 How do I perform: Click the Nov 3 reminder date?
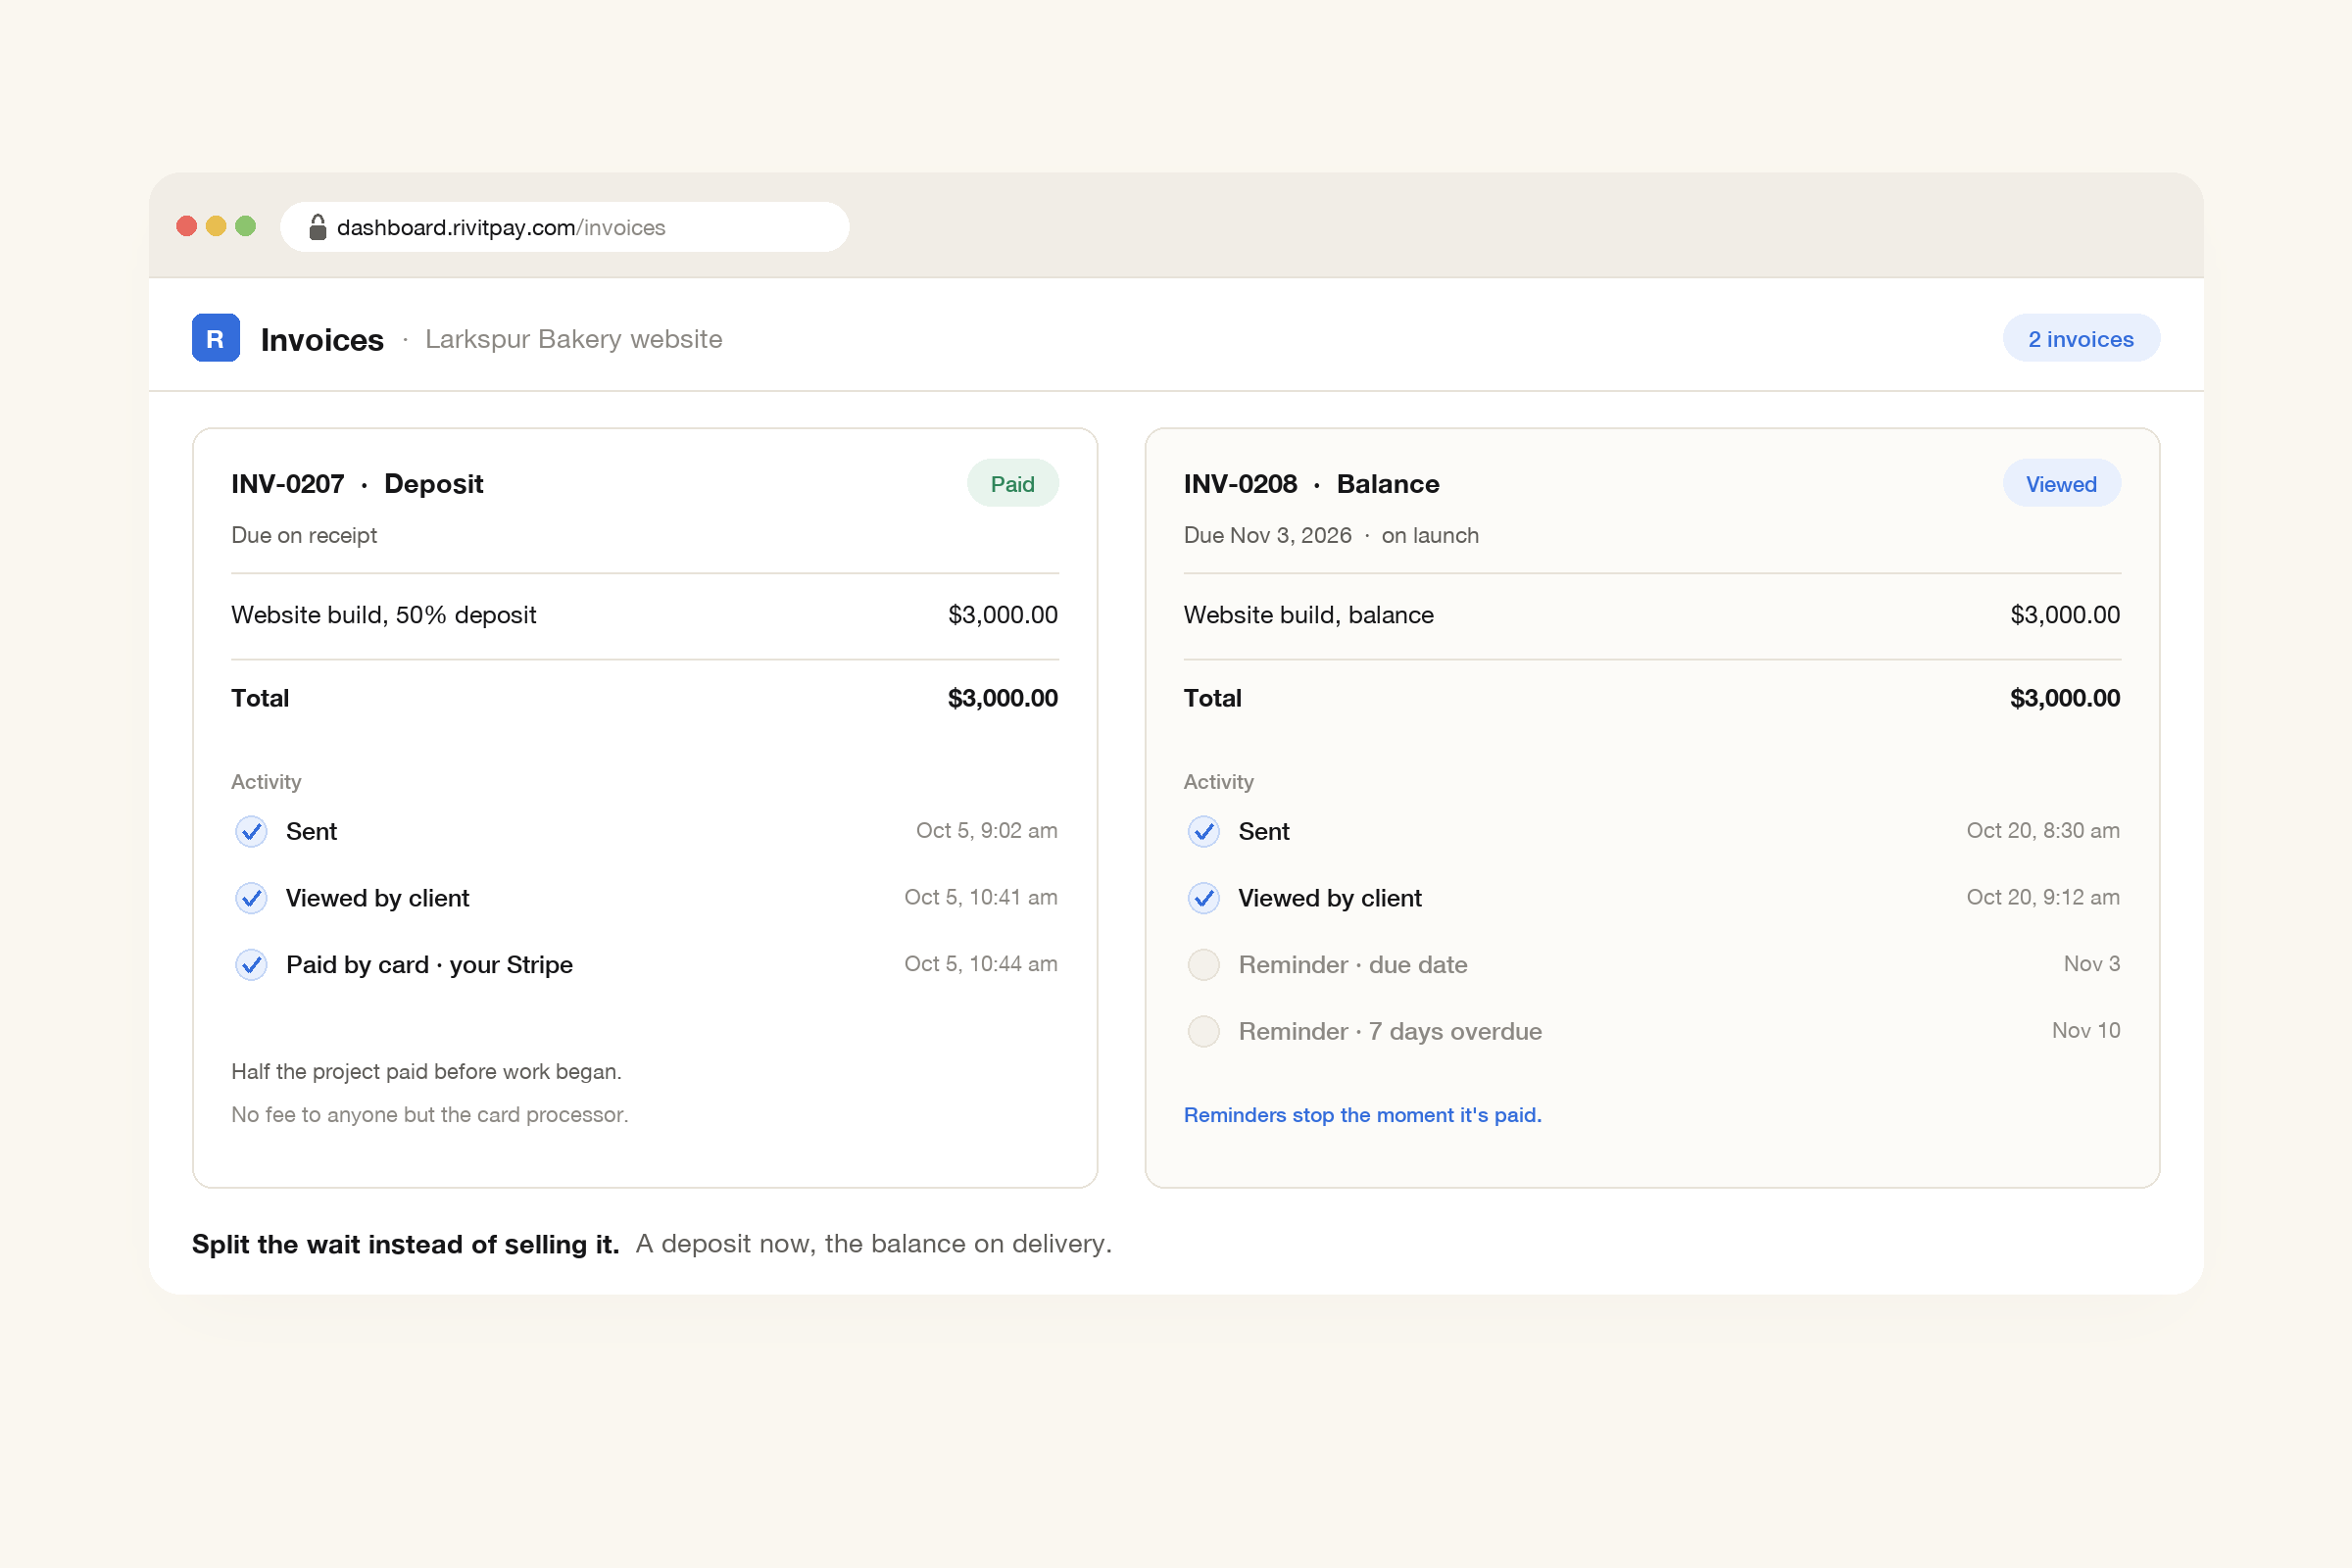[2092, 964]
